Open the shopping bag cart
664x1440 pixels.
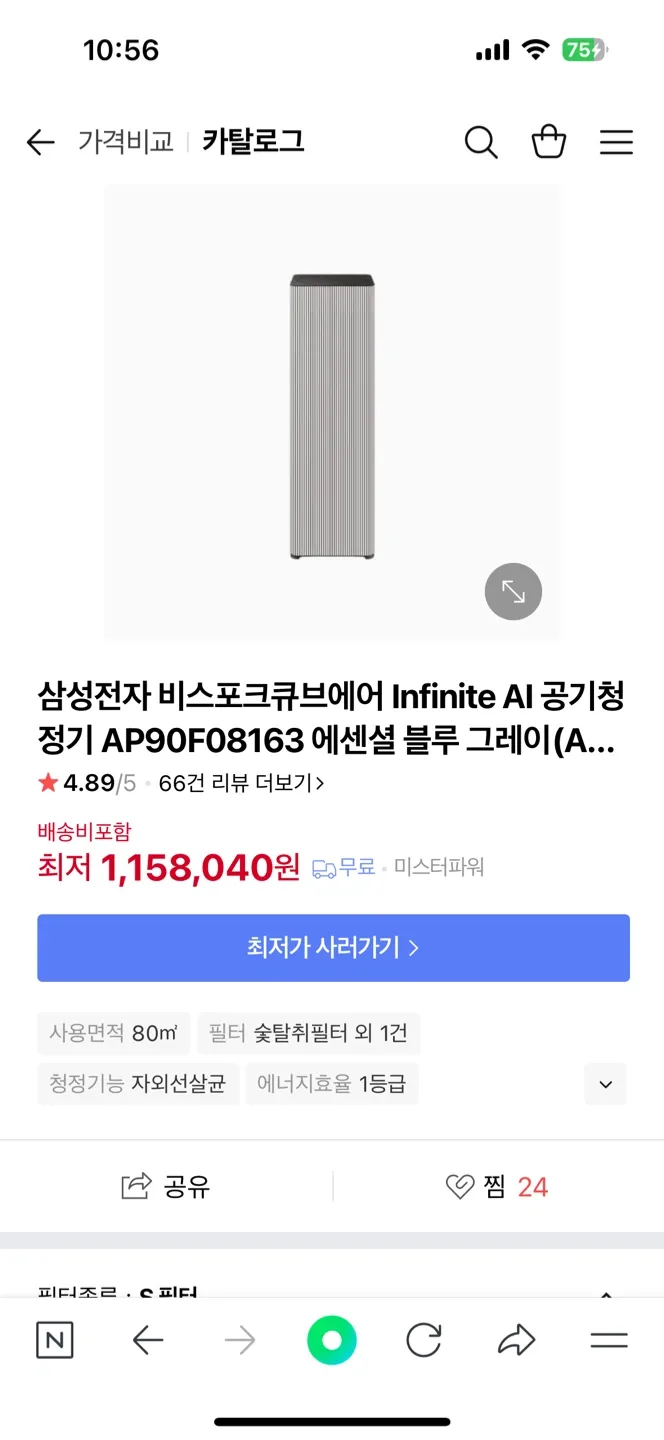[549, 142]
